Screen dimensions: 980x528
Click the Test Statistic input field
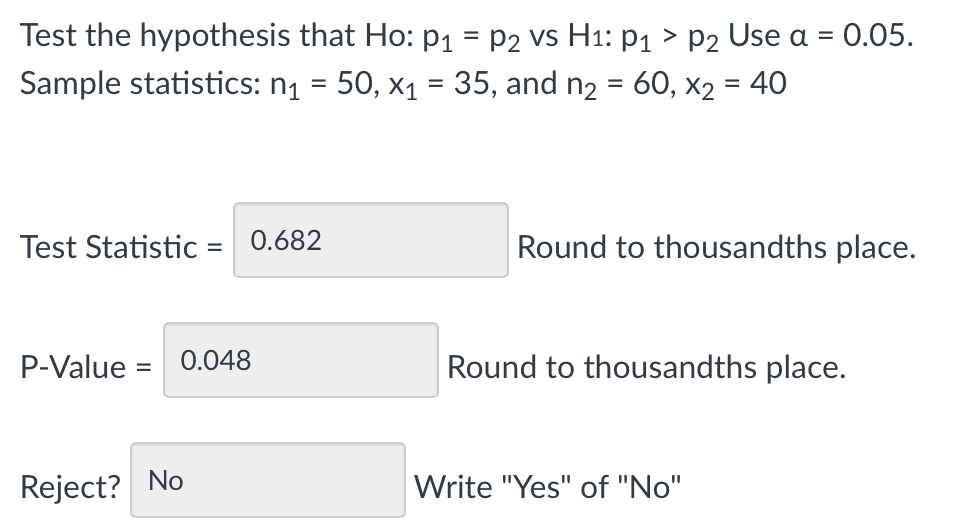[x=371, y=240]
